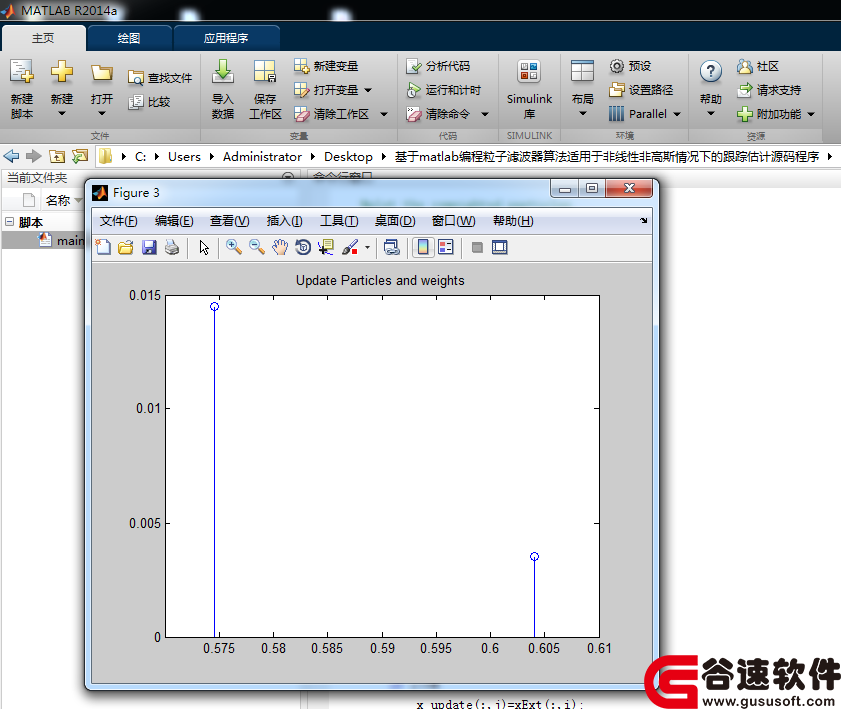Toggle the Data Cursor tool
The height and width of the screenshot is (709, 841).
point(326,247)
